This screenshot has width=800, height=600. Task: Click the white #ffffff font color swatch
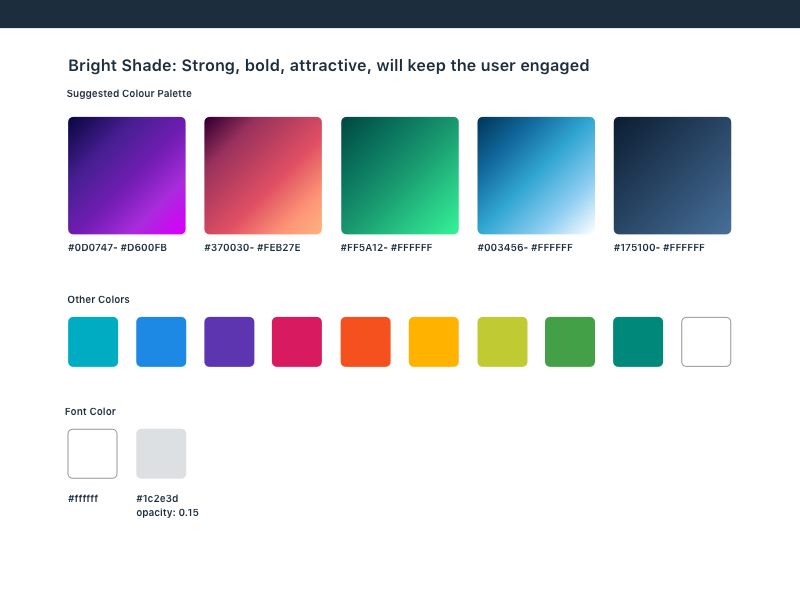tap(93, 454)
